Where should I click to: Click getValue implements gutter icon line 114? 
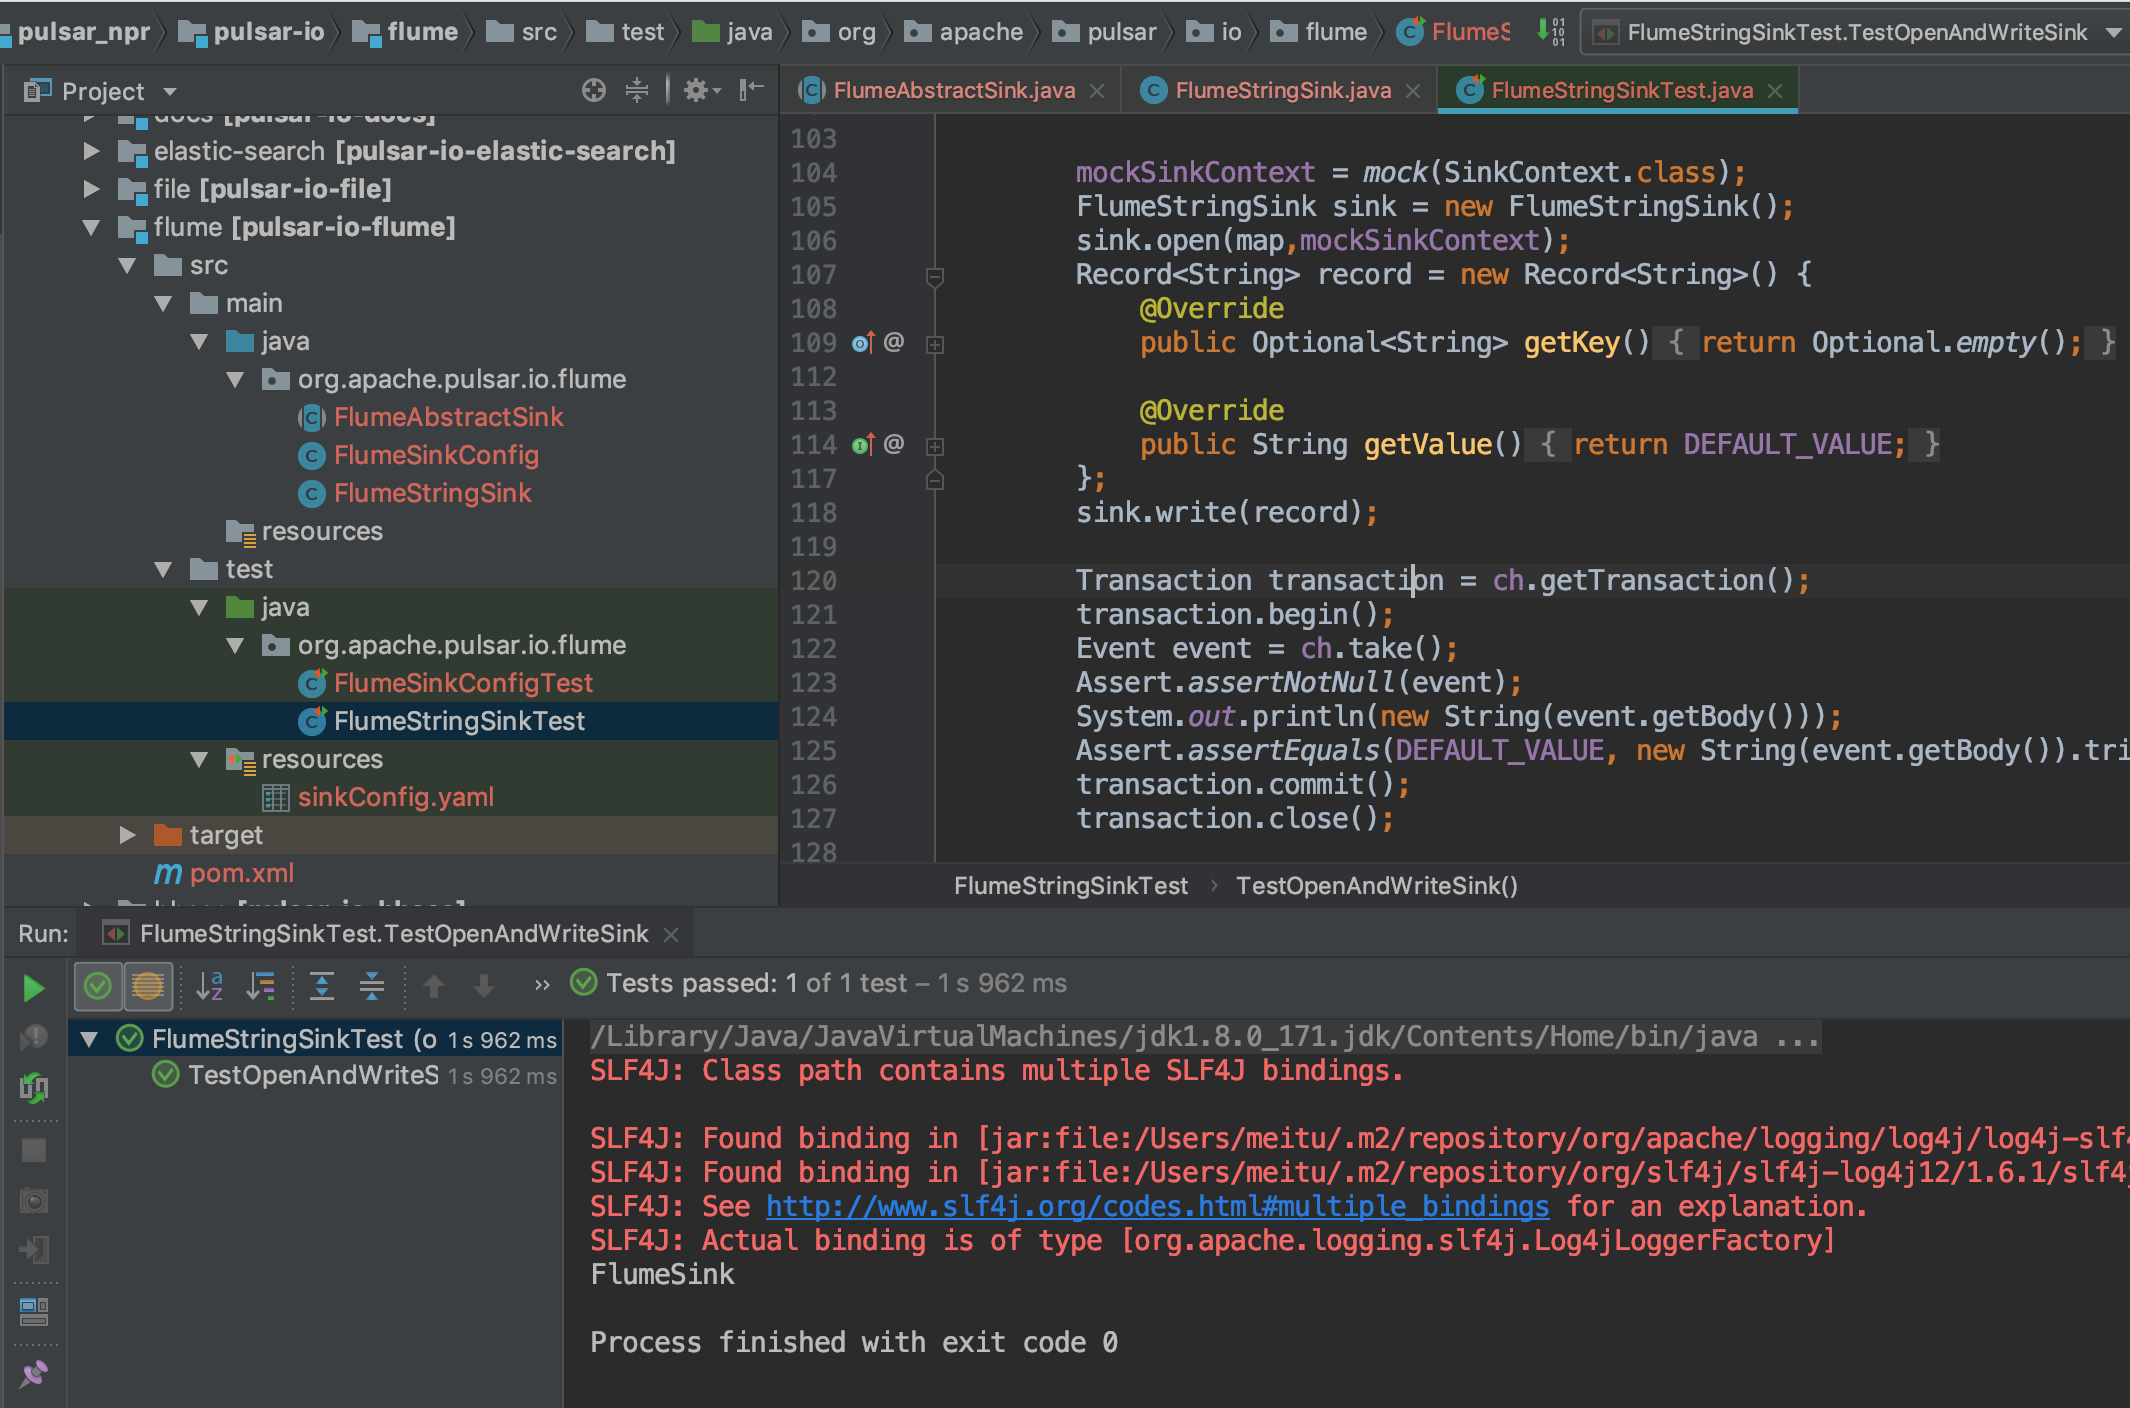(863, 445)
